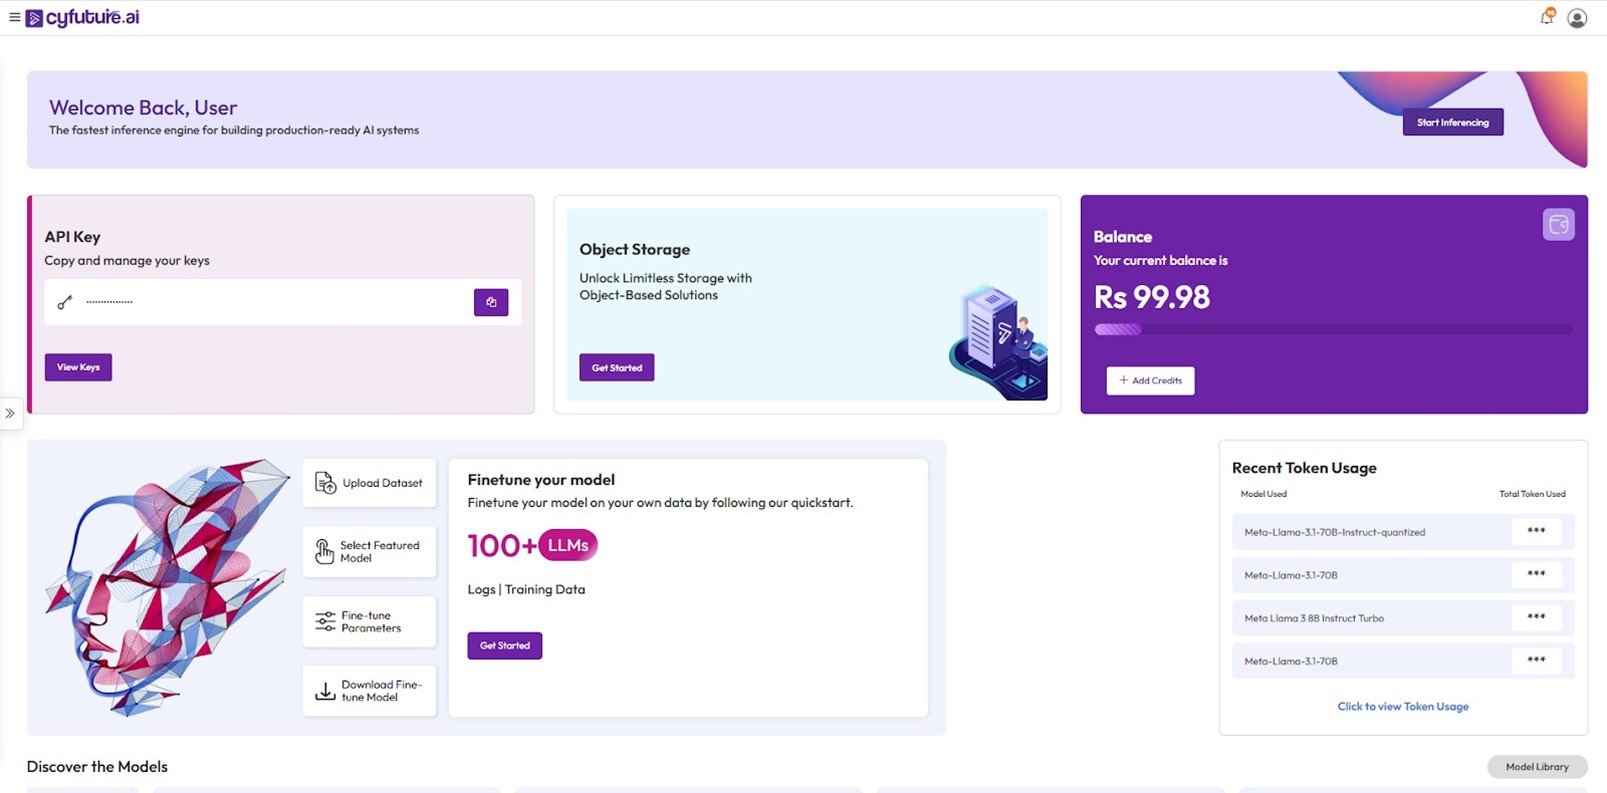
Task: Open the Click to view Token Usage link
Action: (1402, 706)
